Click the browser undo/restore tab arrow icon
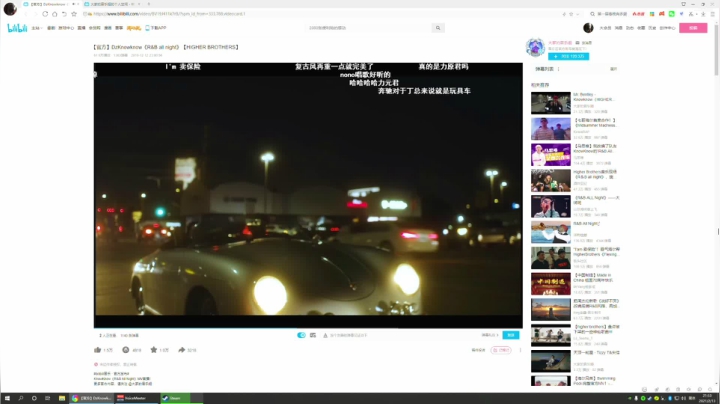The height and width of the screenshot is (404, 720). coord(64,14)
